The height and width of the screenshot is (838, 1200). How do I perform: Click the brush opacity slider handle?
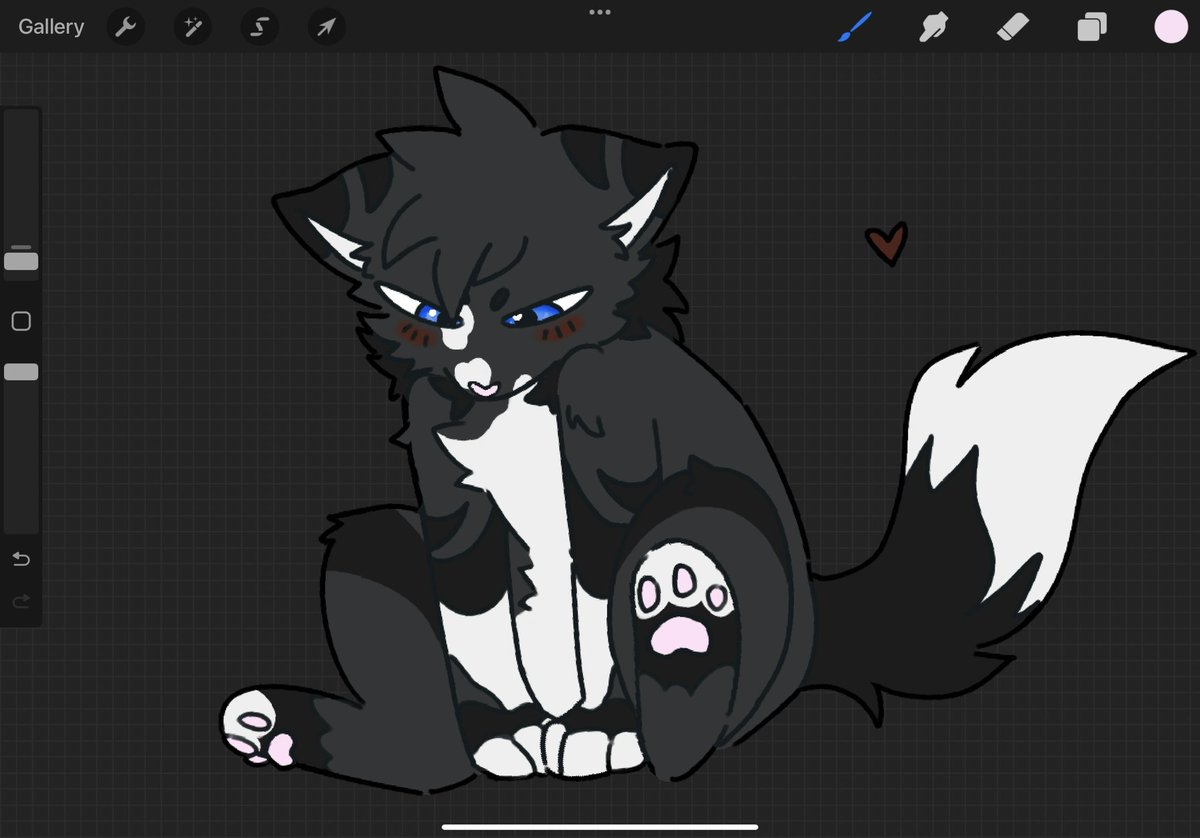(x=21, y=372)
